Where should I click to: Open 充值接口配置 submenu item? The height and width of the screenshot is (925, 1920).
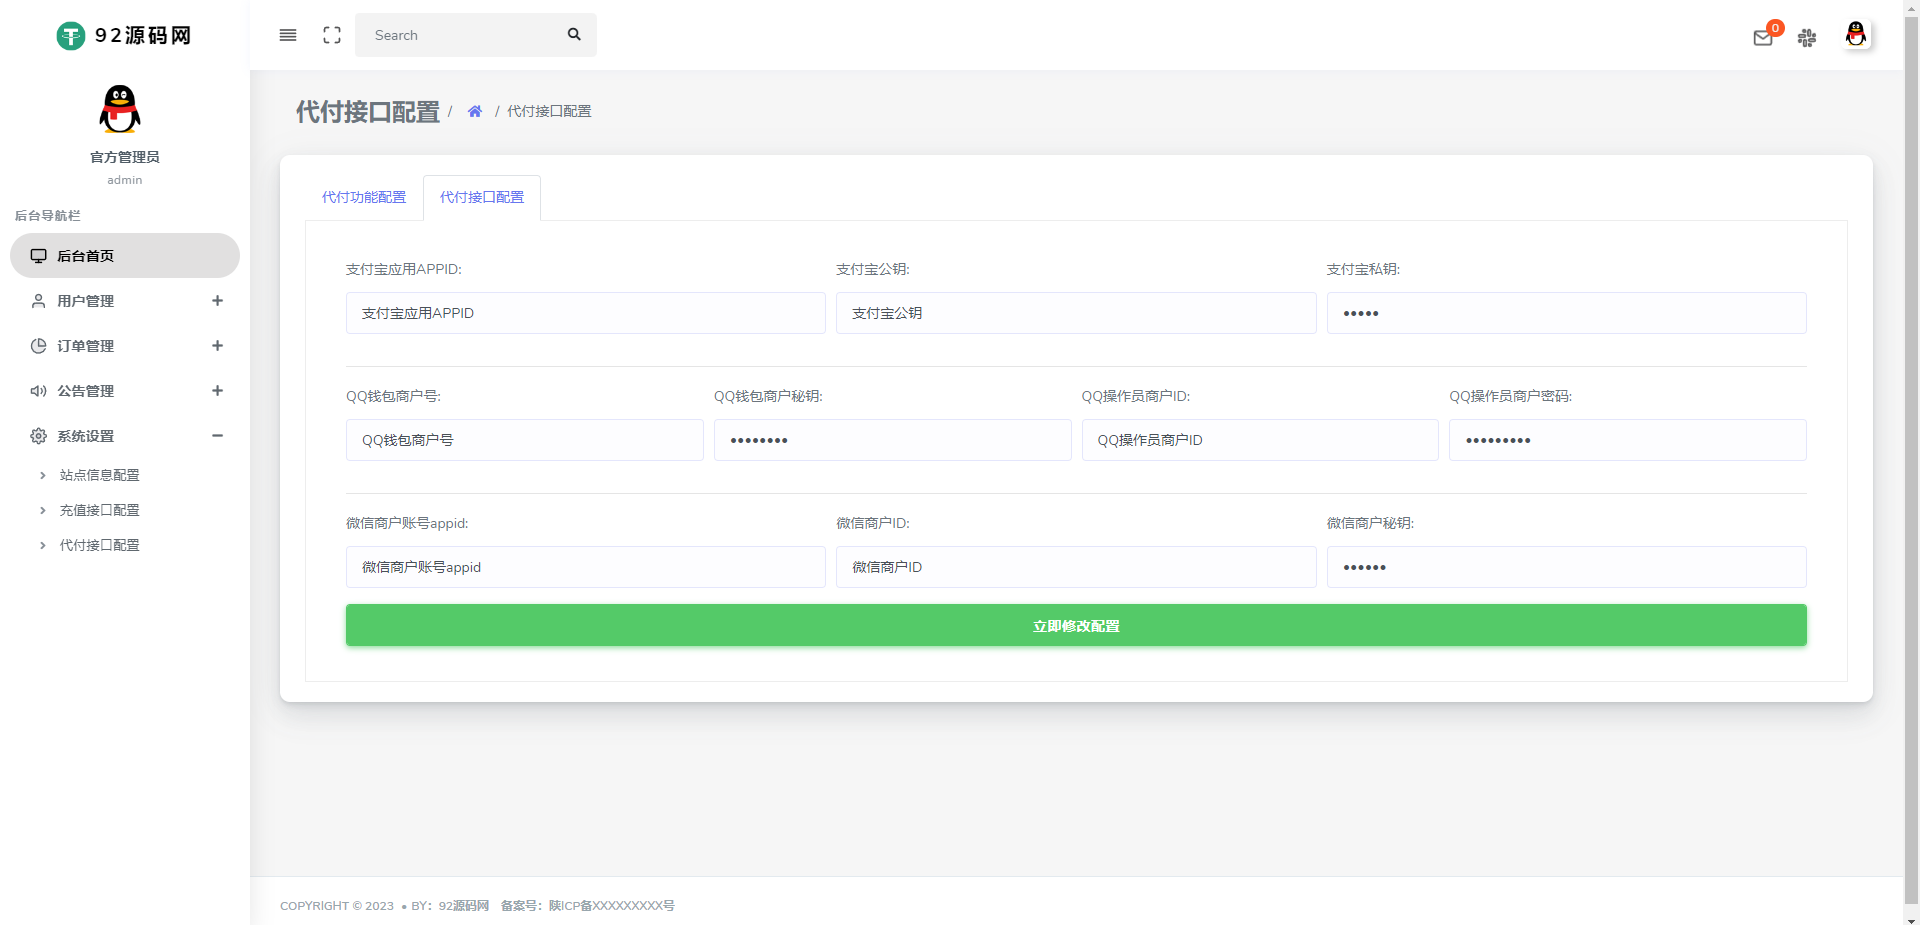point(99,510)
